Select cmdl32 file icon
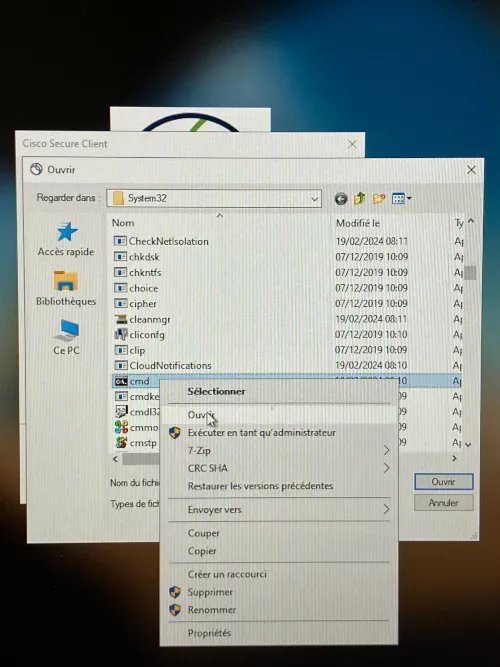Viewport: 500px width, 667px height. pyautogui.click(x=121, y=411)
